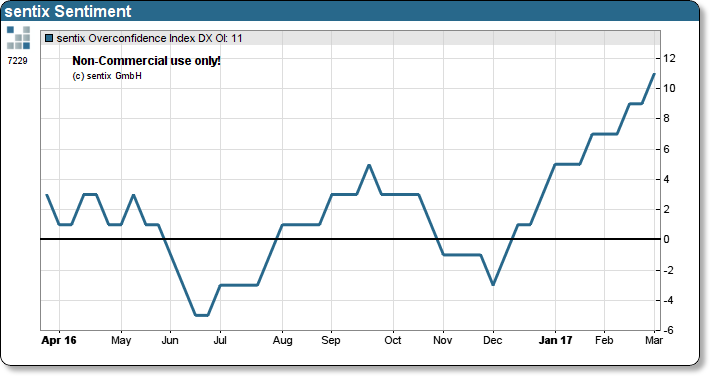Click the sentix Sentiment title header
The width and height of the screenshot is (710, 376).
tap(68, 11)
